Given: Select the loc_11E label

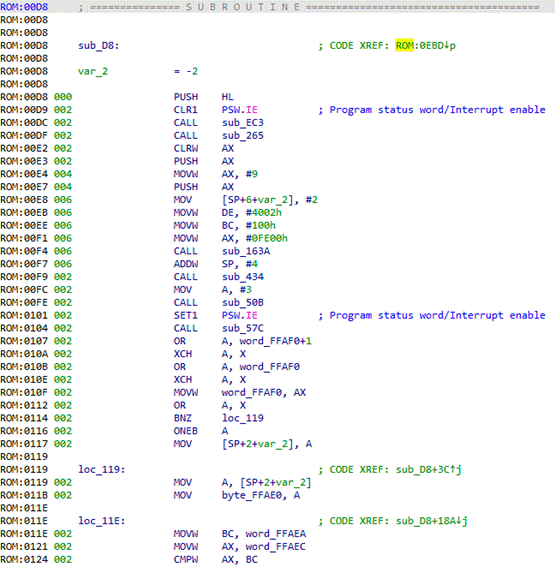Looking at the screenshot, I should coord(101,521).
